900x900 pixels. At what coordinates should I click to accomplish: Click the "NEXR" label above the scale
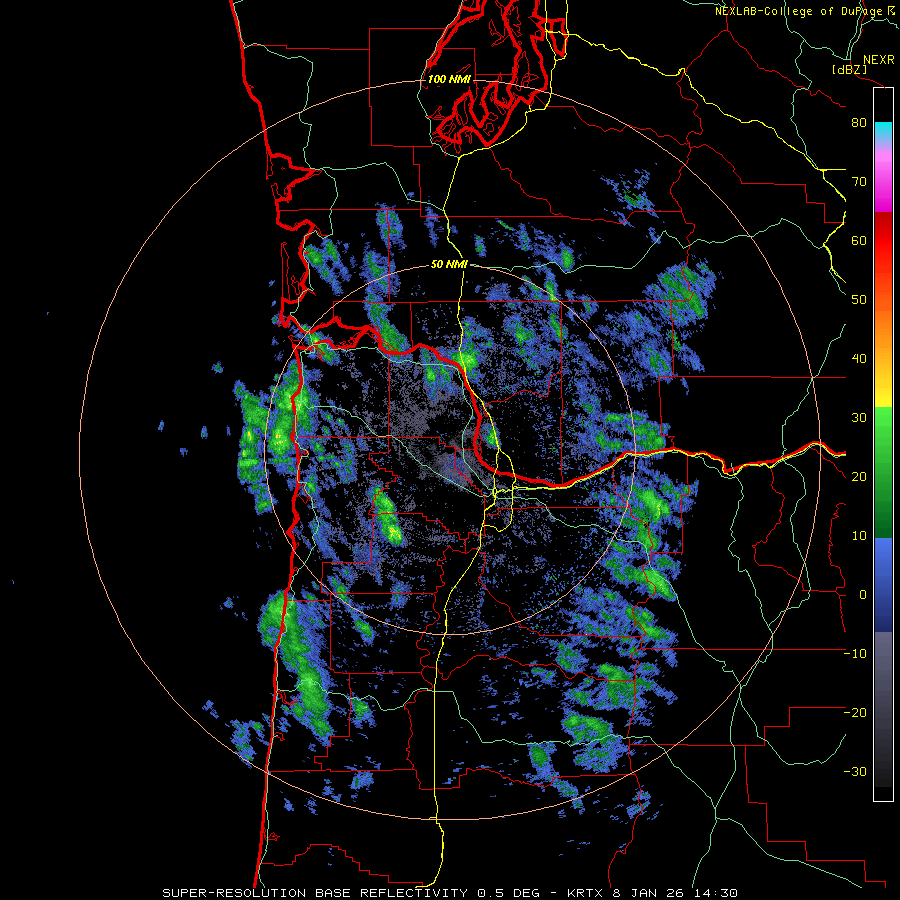pos(879,60)
